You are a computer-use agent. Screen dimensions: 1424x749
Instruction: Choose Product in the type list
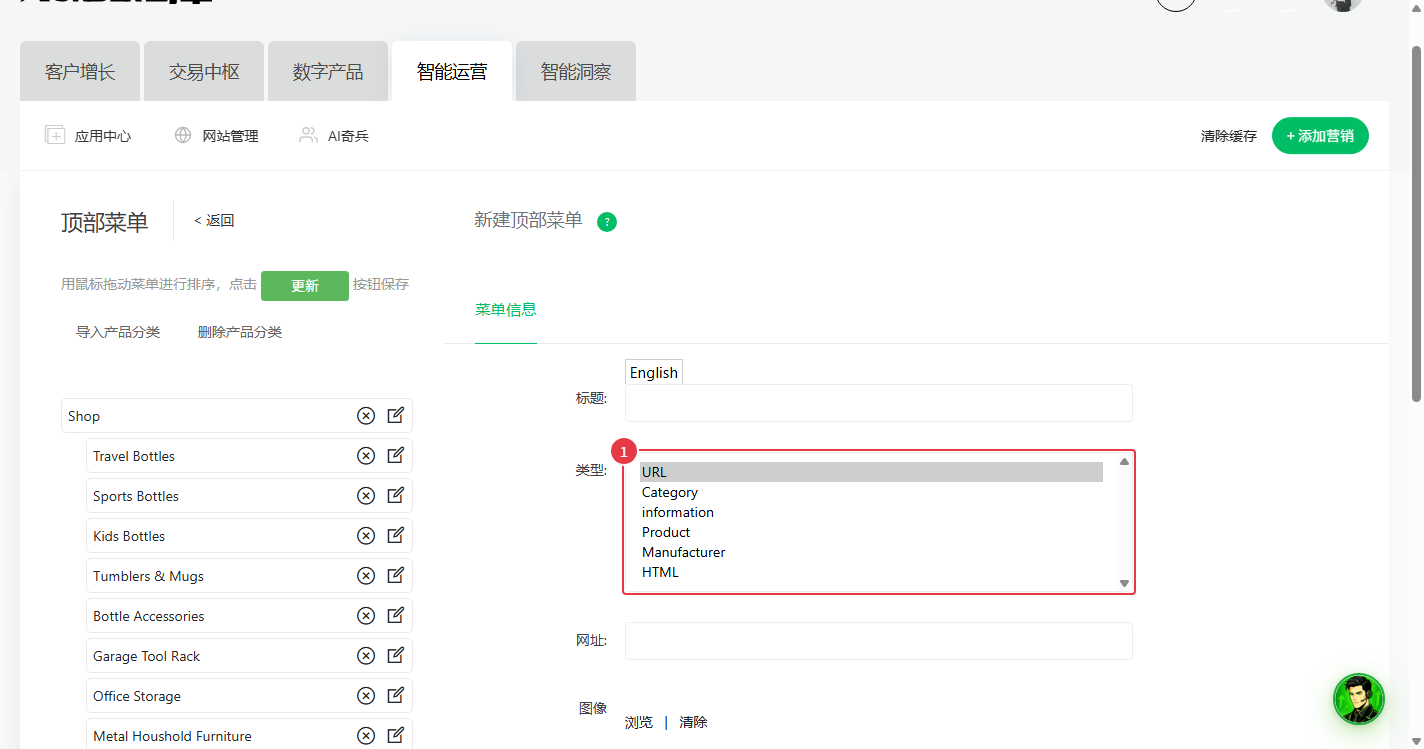click(x=871, y=532)
